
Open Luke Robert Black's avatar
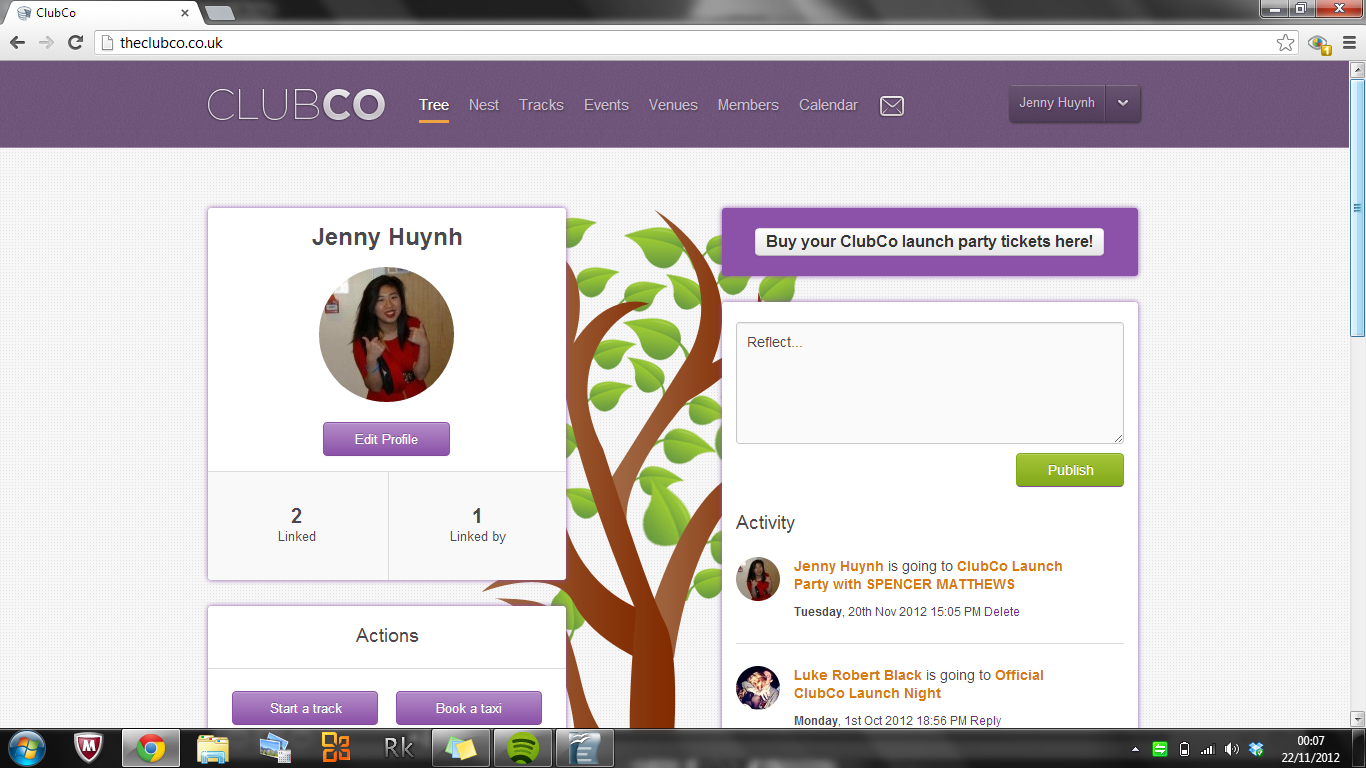tap(758, 688)
